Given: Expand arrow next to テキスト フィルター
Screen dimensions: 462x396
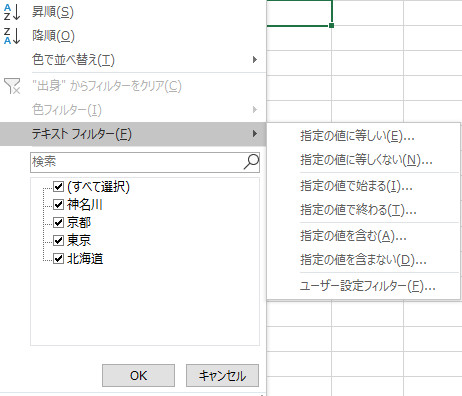Looking at the screenshot, I should tap(255, 134).
